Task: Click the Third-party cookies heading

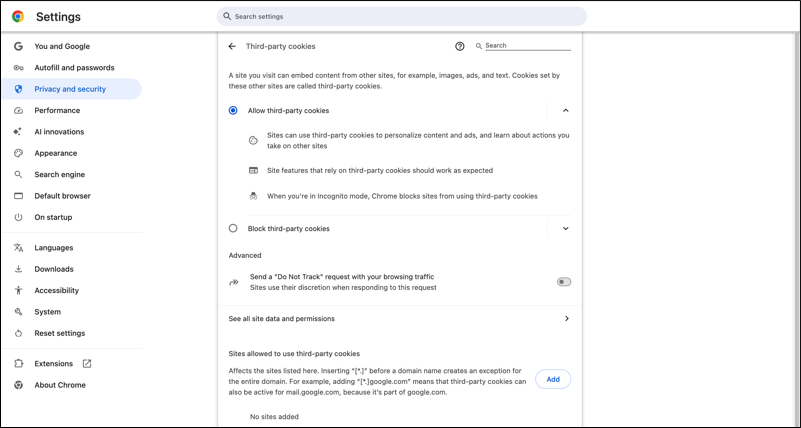Action: tap(280, 46)
